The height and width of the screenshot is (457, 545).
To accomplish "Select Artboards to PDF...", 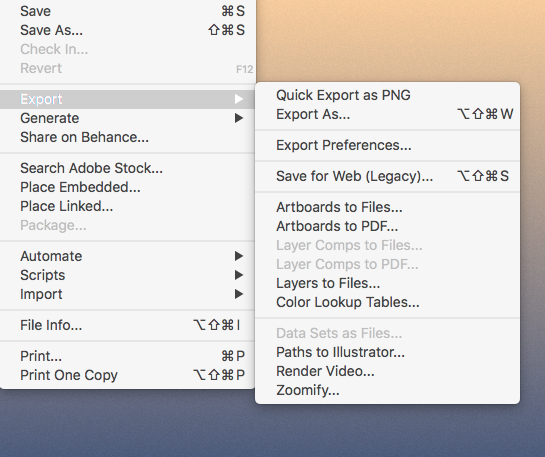I will (388, 226).
